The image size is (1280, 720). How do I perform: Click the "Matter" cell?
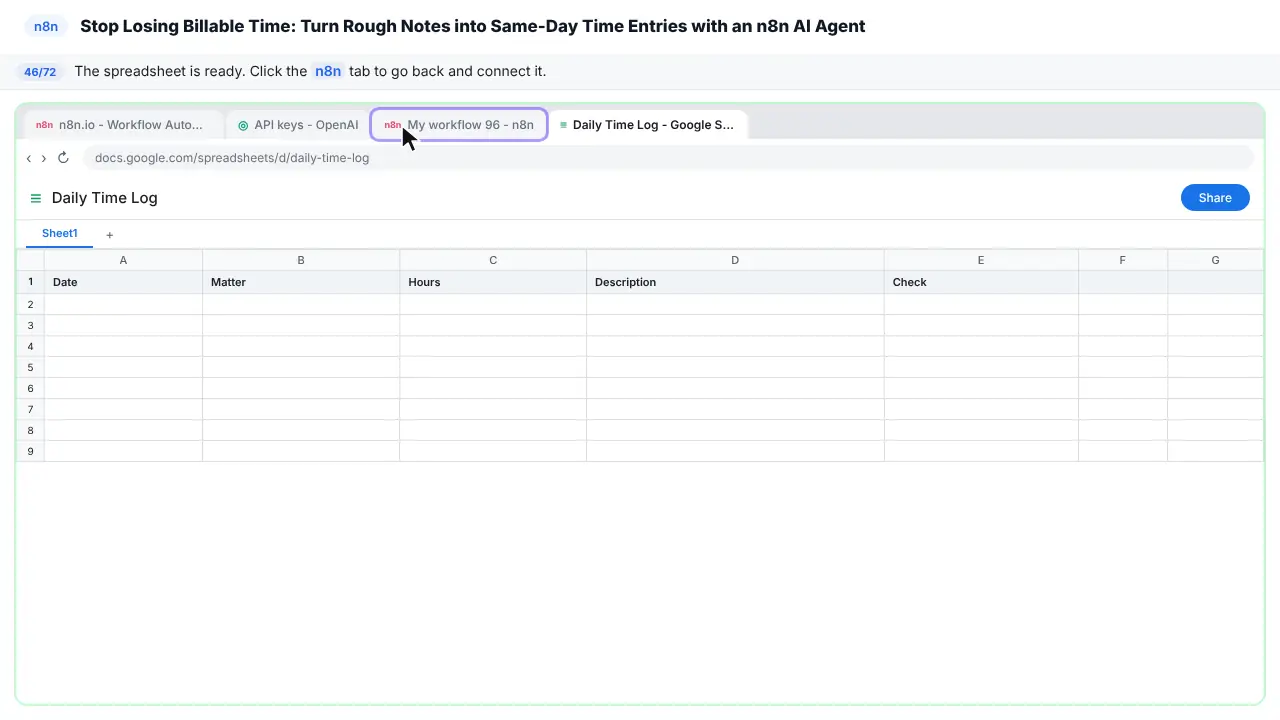(301, 282)
